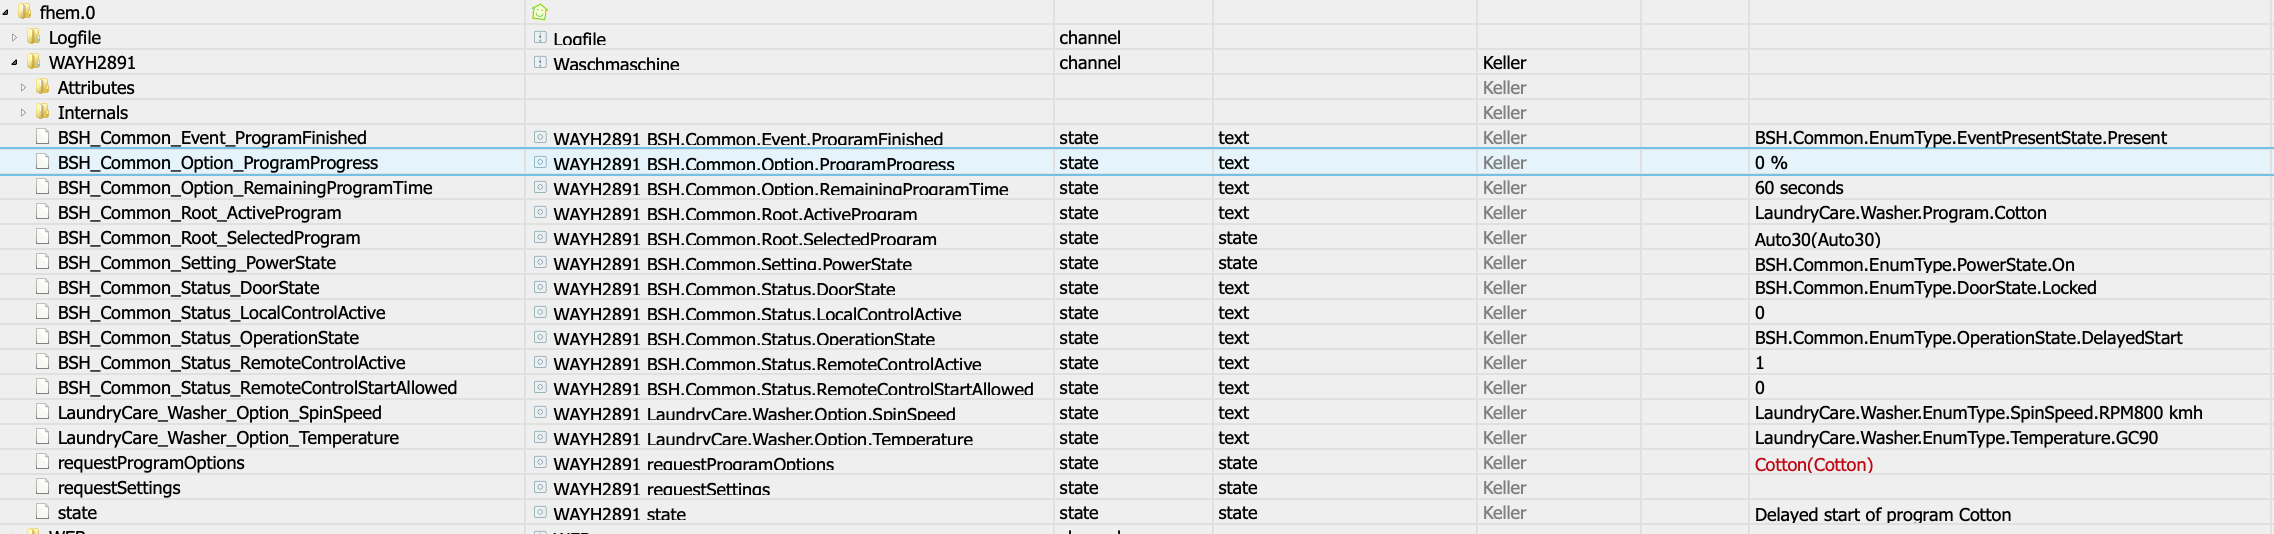The height and width of the screenshot is (534, 2274).
Task: Click the Waschmaschine channel icon
Action: pyautogui.click(x=540, y=62)
